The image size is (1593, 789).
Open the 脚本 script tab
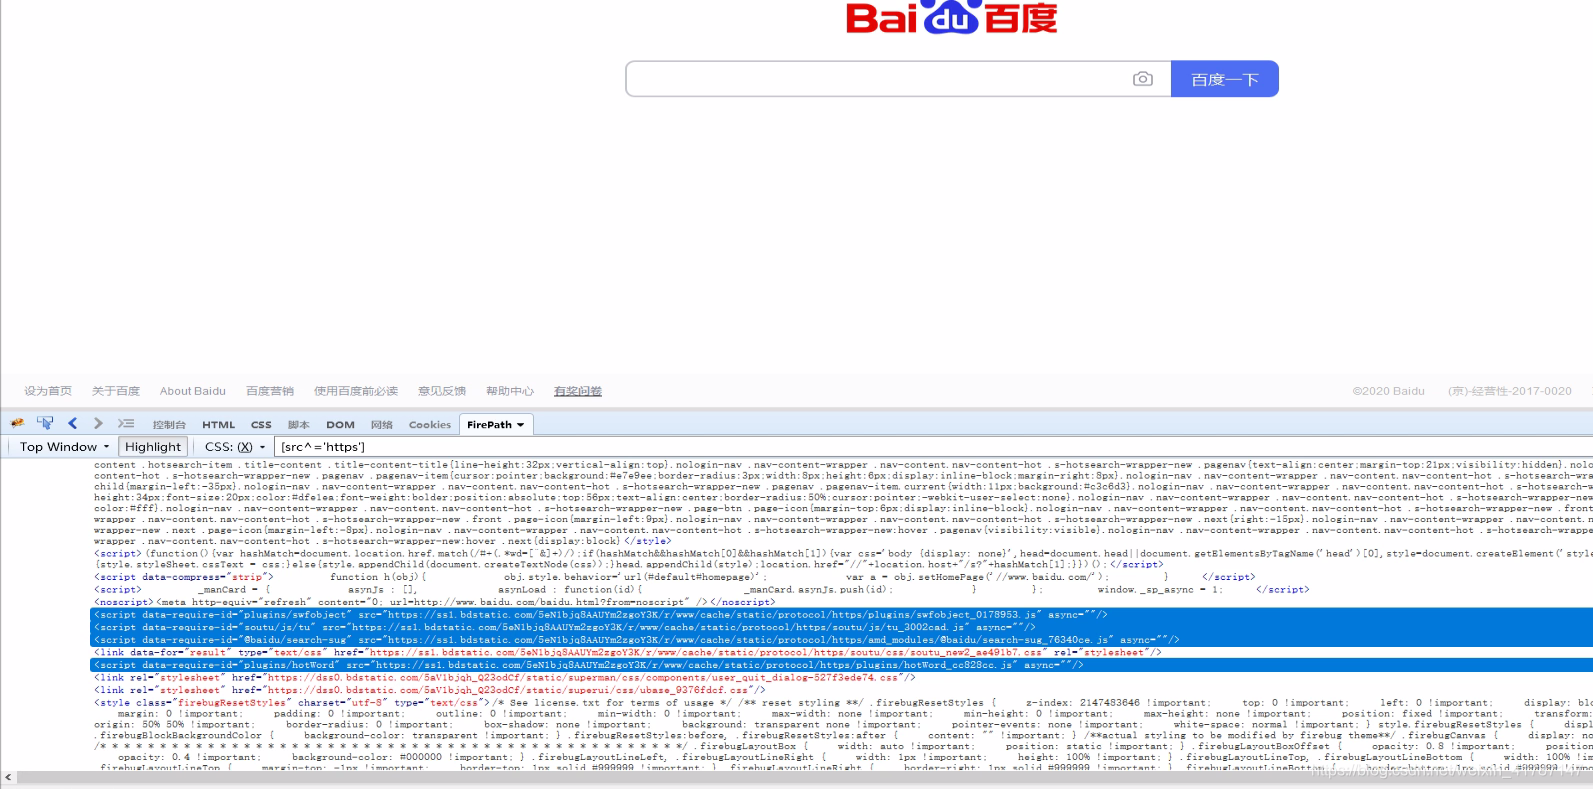point(298,425)
